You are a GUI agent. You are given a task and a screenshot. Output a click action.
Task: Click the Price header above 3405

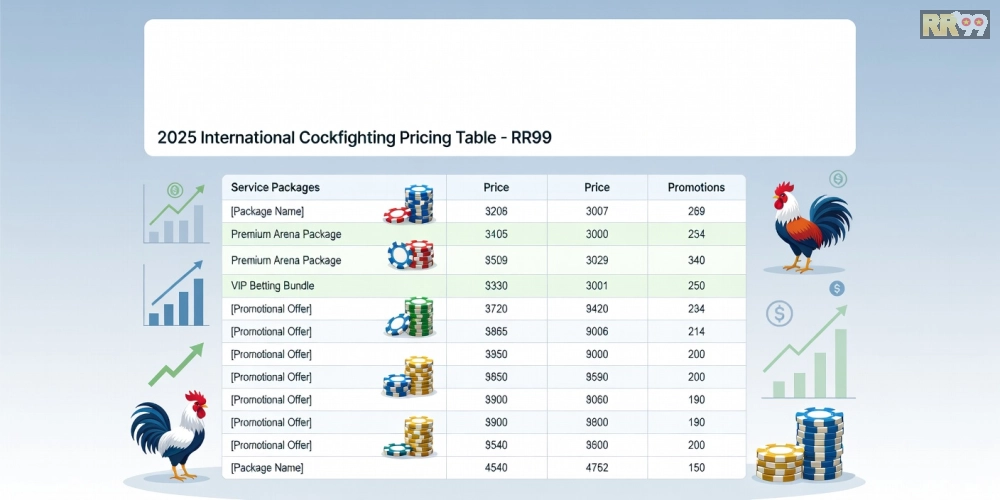(x=496, y=188)
